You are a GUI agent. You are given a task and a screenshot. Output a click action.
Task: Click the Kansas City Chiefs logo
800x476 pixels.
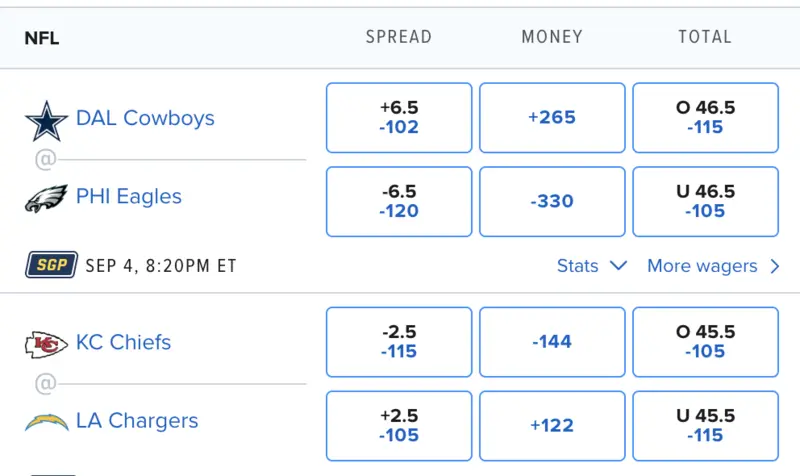[x=46, y=345]
